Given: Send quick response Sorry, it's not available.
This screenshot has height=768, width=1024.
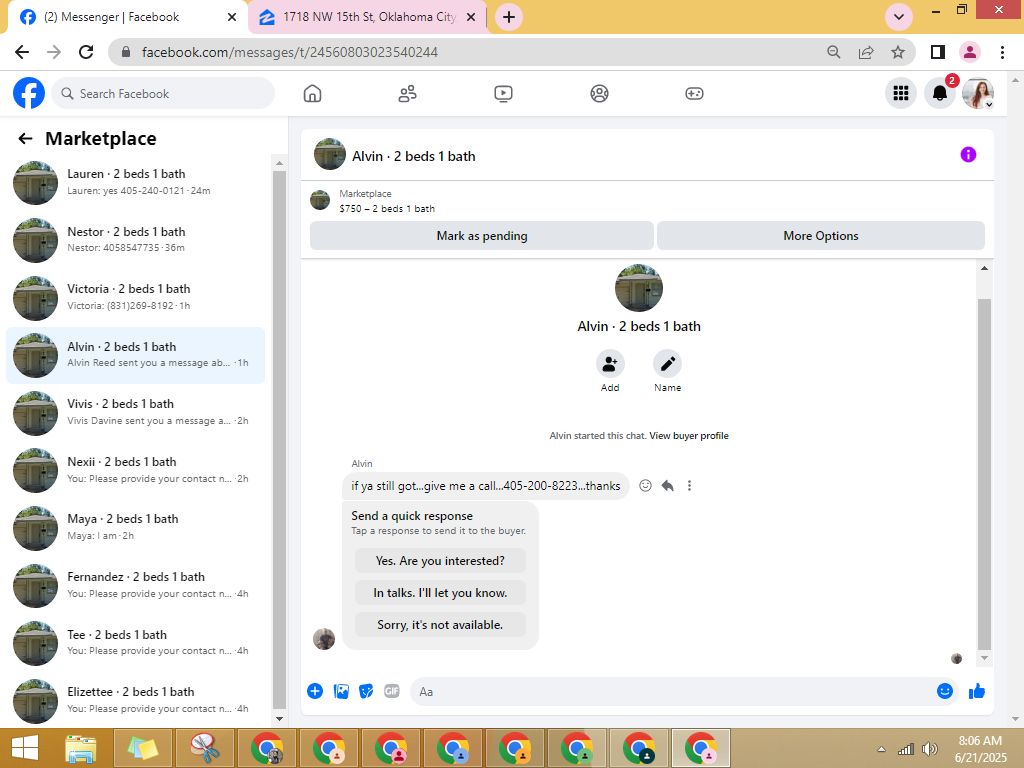Looking at the screenshot, I should 440,625.
